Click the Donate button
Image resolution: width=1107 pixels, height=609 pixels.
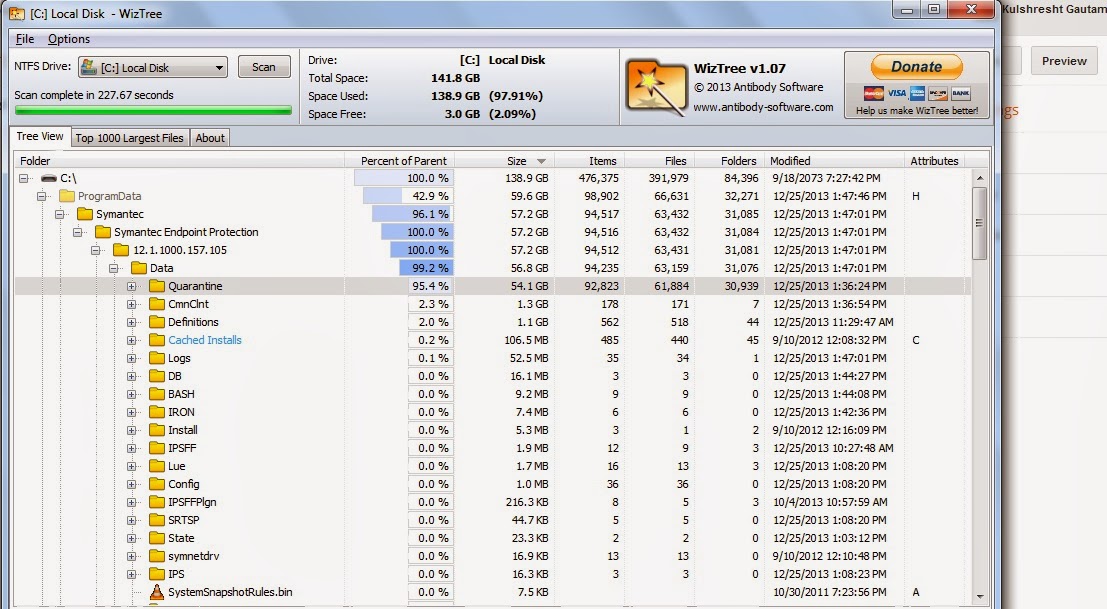coord(916,67)
